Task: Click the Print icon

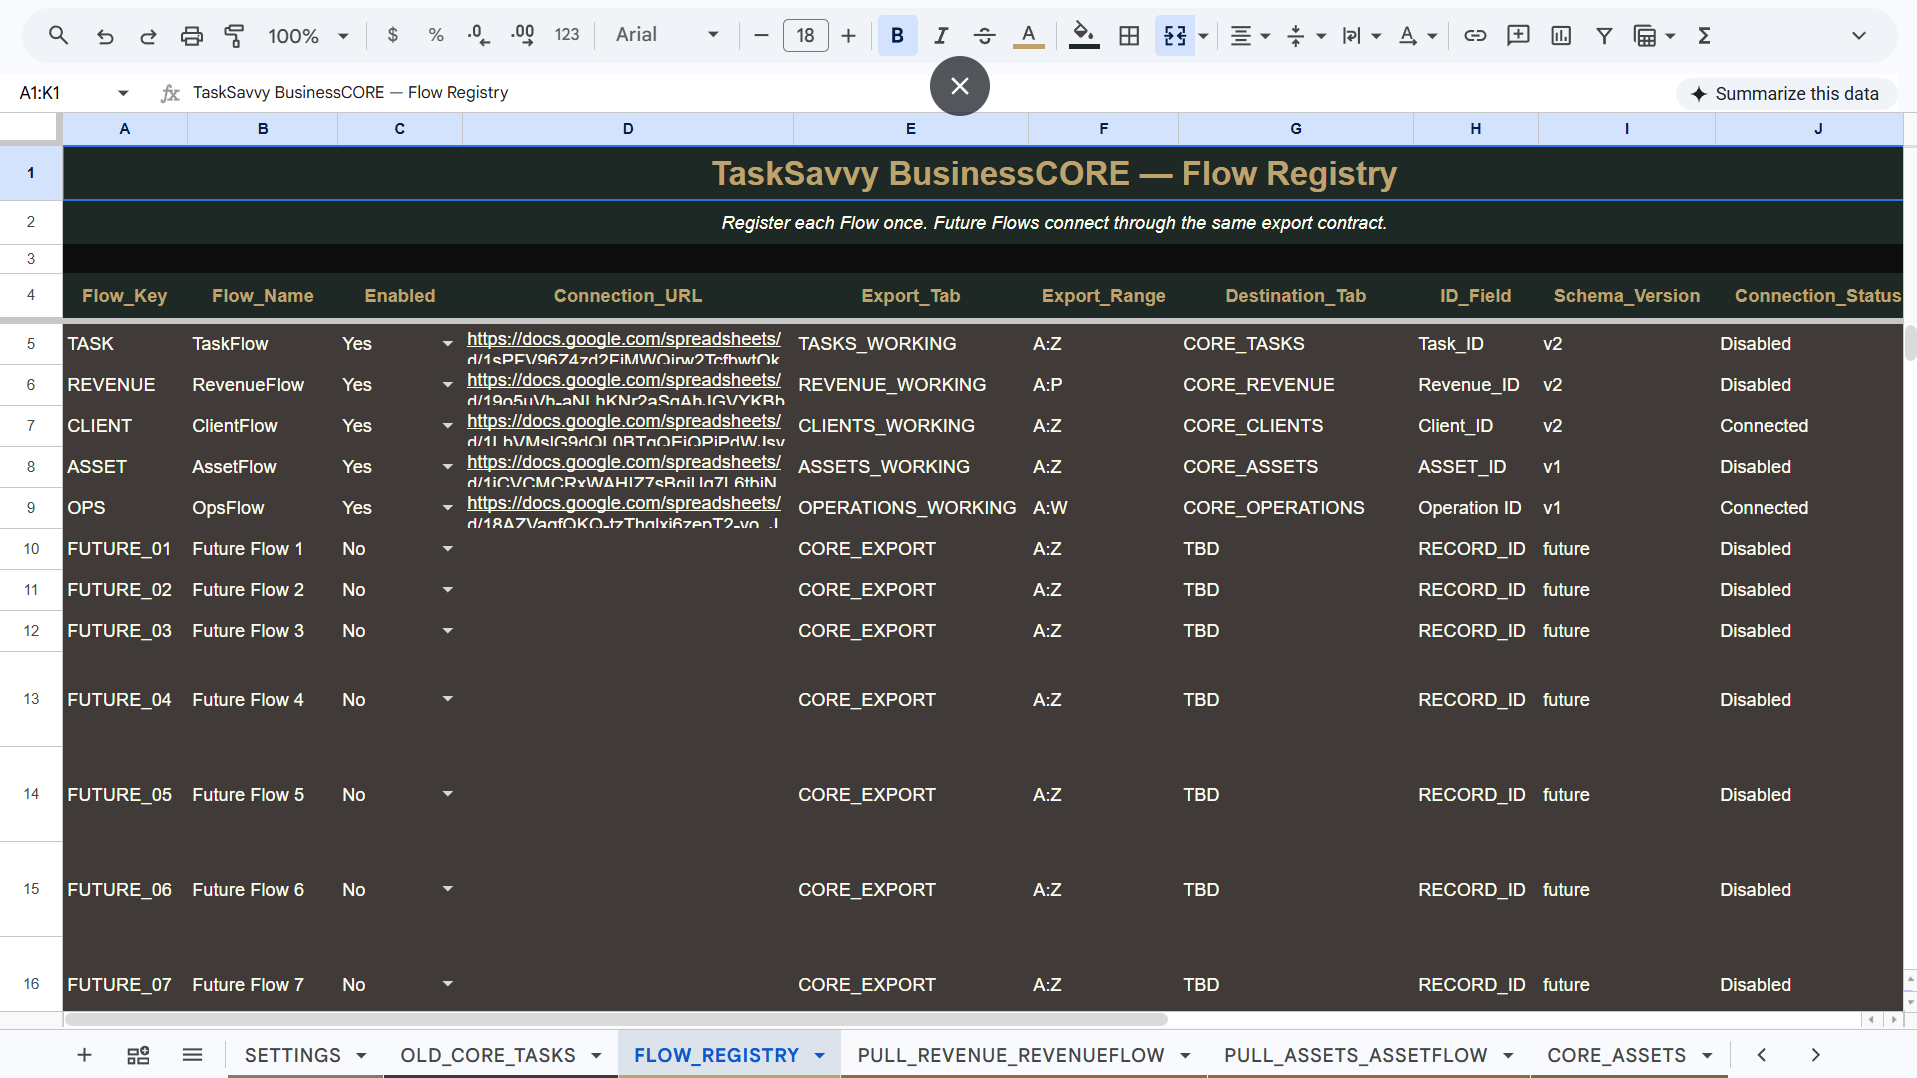Action: (x=191, y=36)
